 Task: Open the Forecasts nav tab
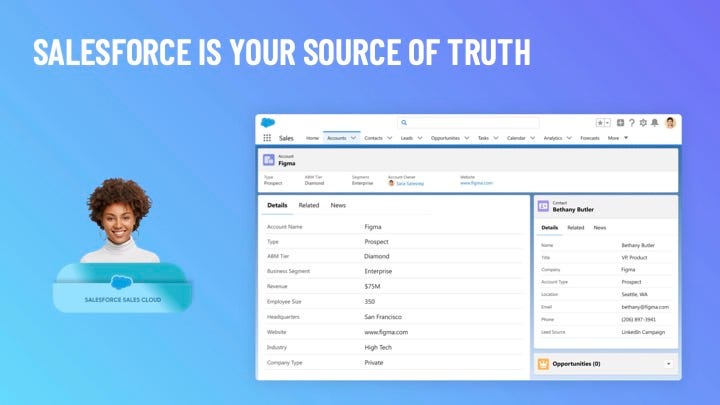coord(590,138)
